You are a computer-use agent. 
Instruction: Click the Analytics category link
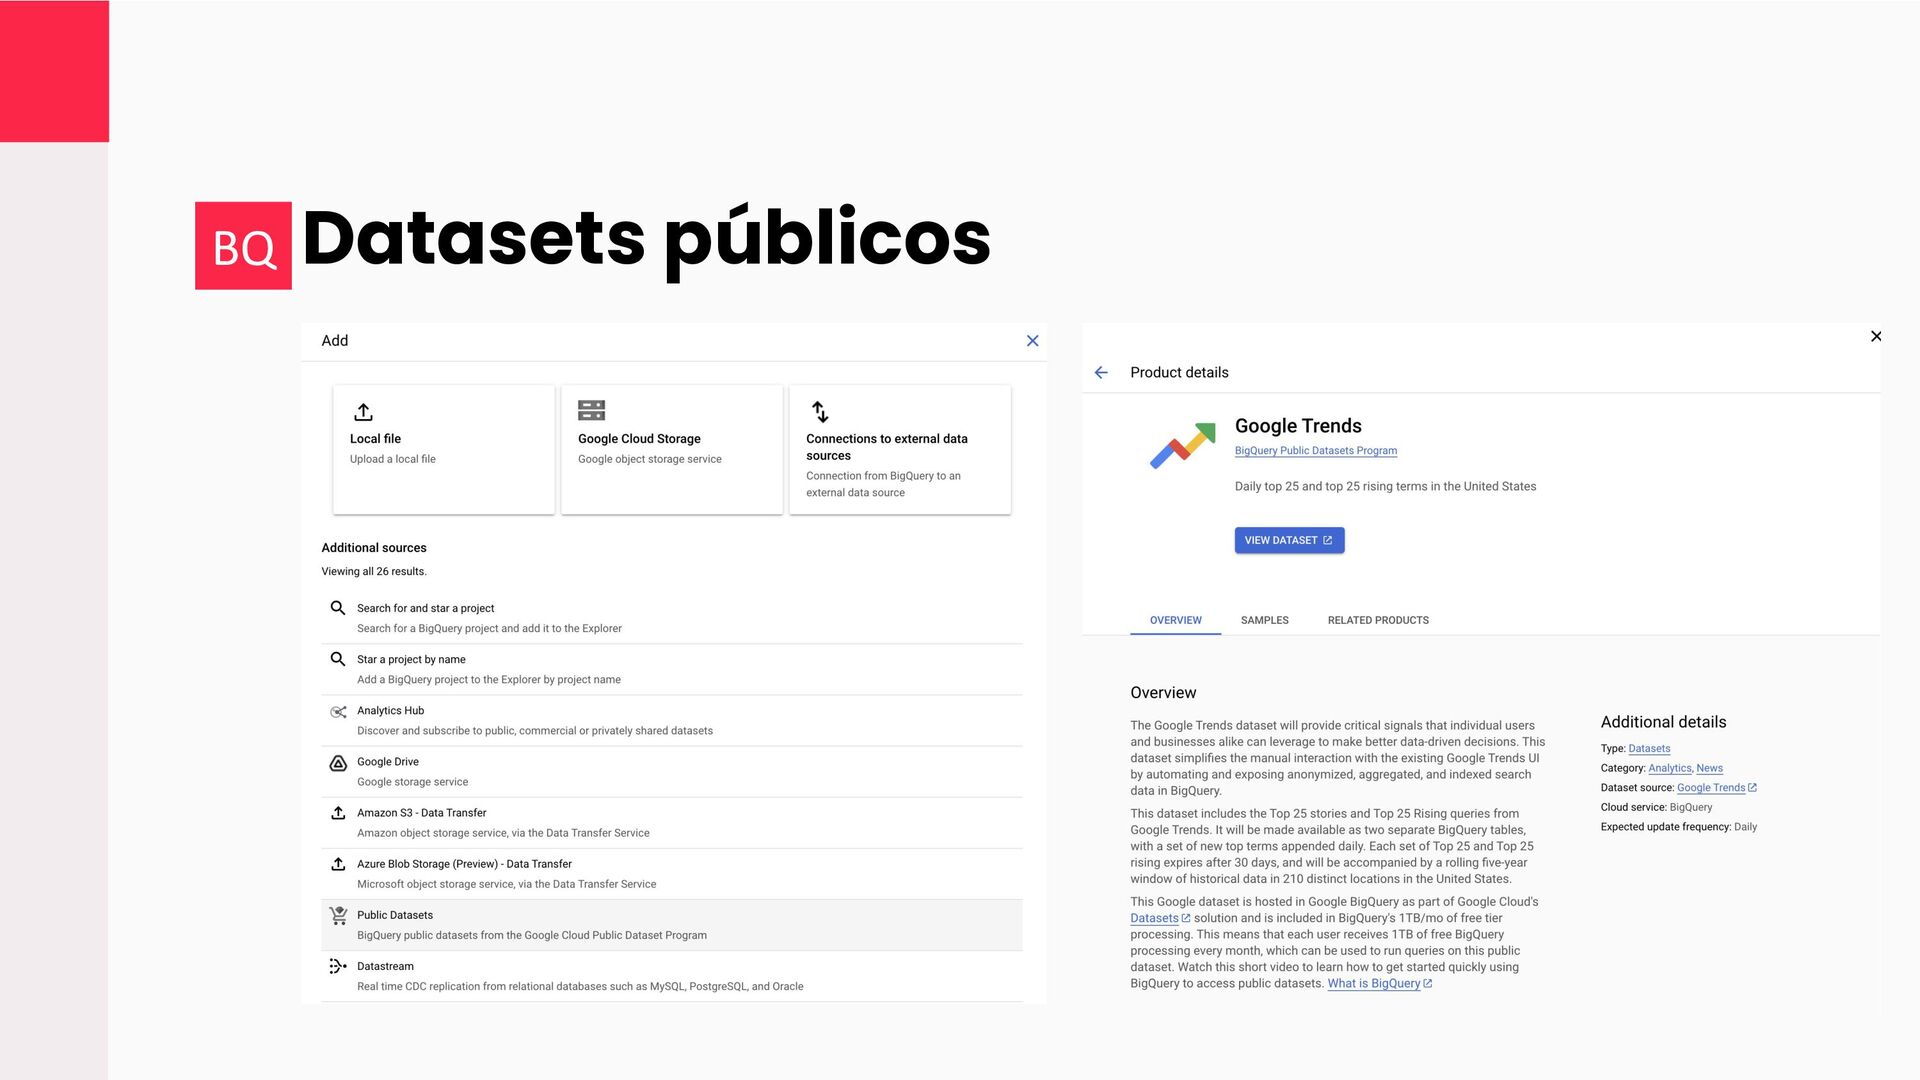[x=1669, y=769]
